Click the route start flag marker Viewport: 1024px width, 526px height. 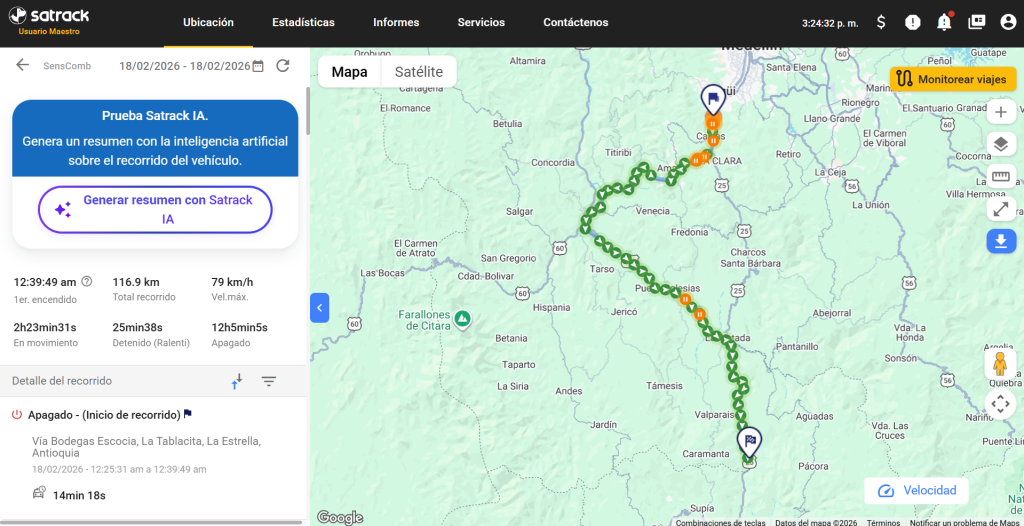click(x=713, y=99)
